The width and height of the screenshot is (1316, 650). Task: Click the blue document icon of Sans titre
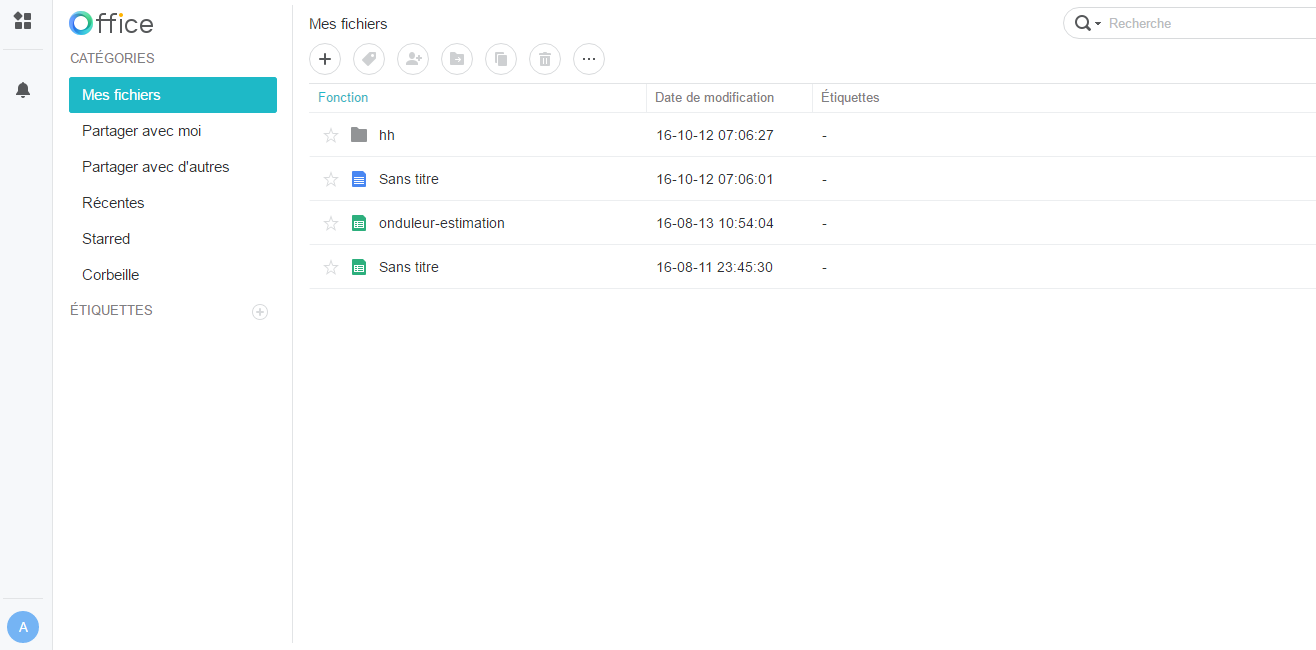coord(359,179)
